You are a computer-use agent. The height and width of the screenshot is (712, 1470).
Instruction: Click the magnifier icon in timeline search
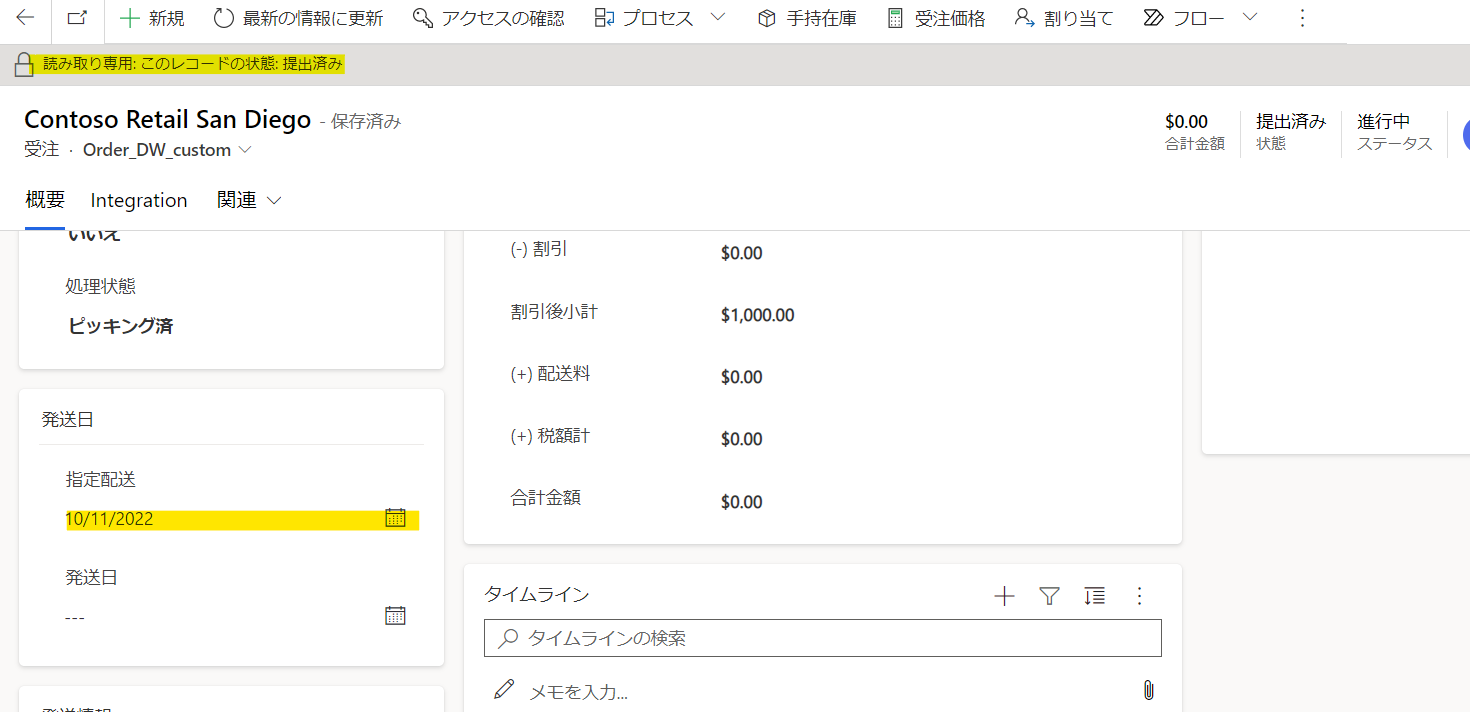508,638
